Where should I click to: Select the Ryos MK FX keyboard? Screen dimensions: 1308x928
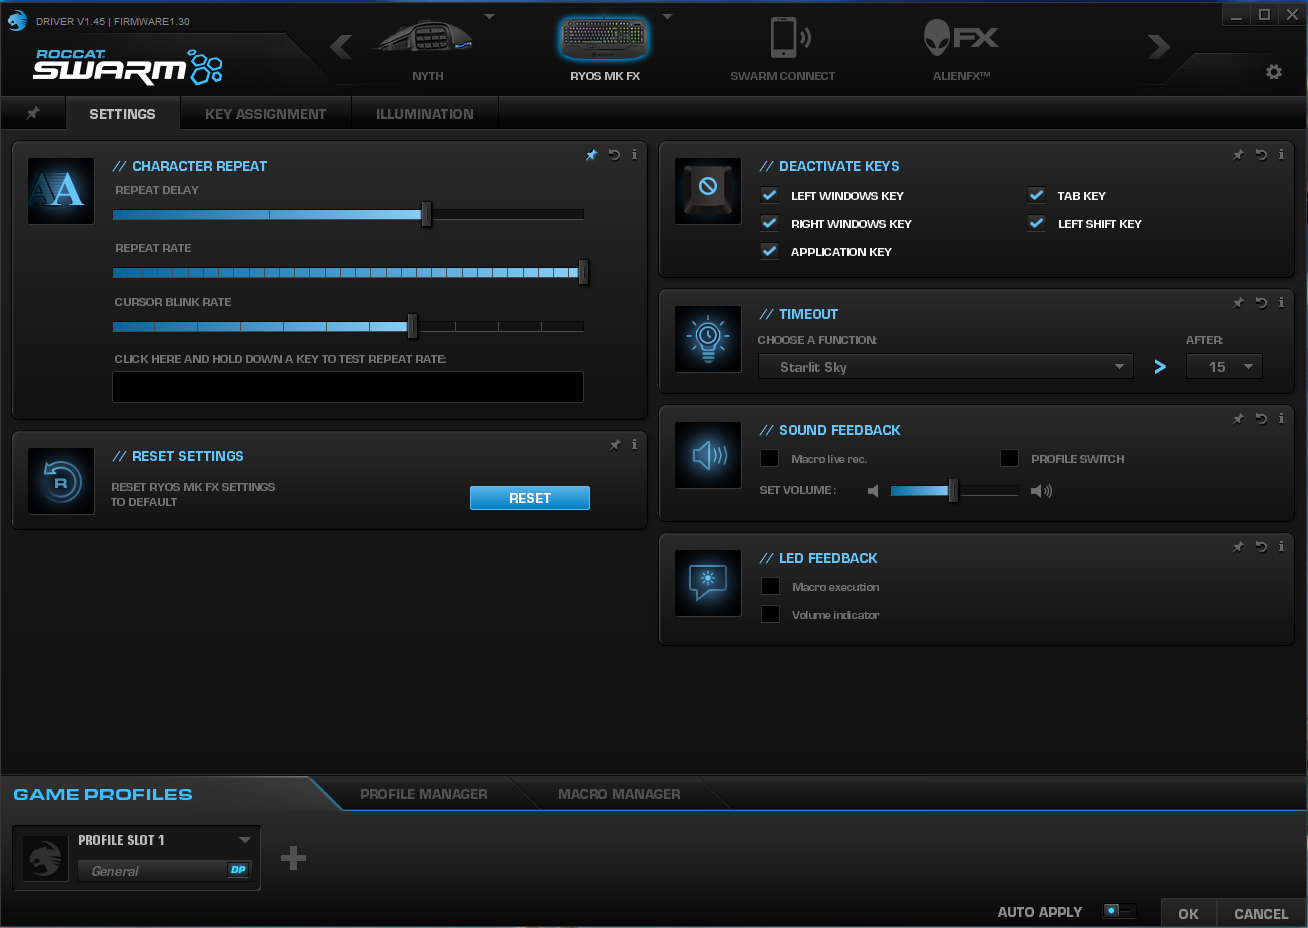[605, 48]
